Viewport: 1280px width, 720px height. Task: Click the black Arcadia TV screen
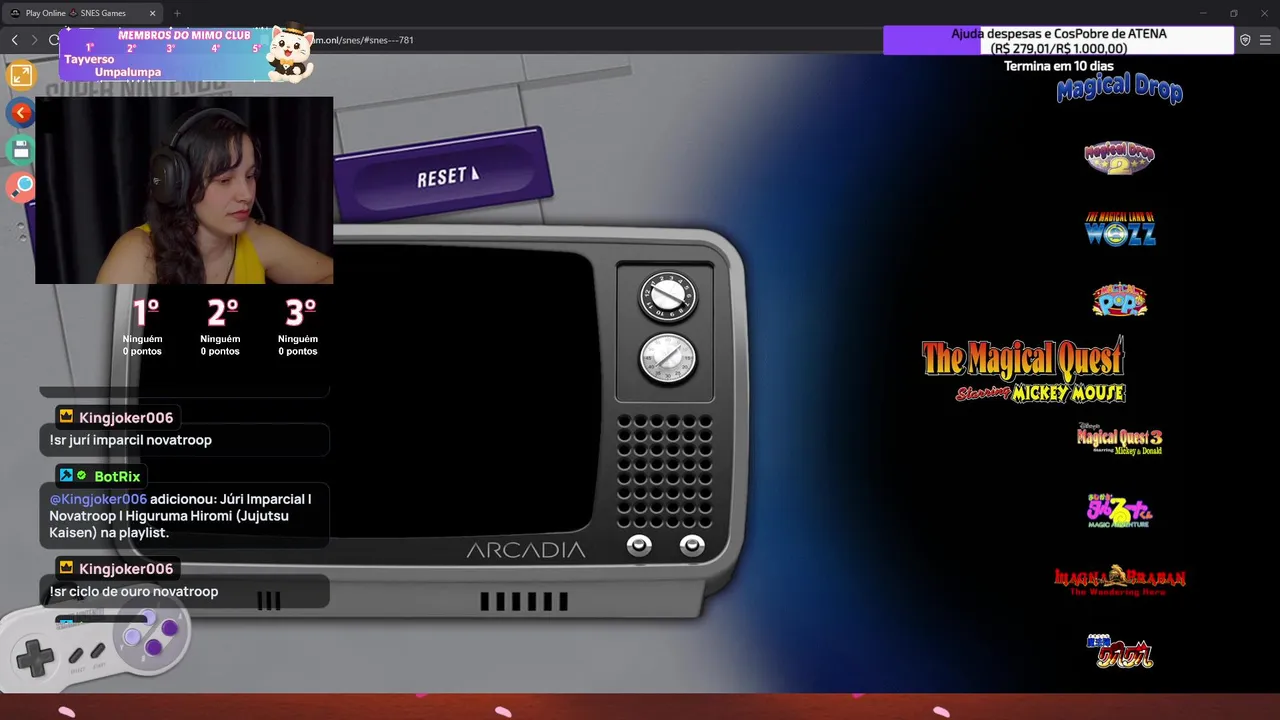click(464, 392)
